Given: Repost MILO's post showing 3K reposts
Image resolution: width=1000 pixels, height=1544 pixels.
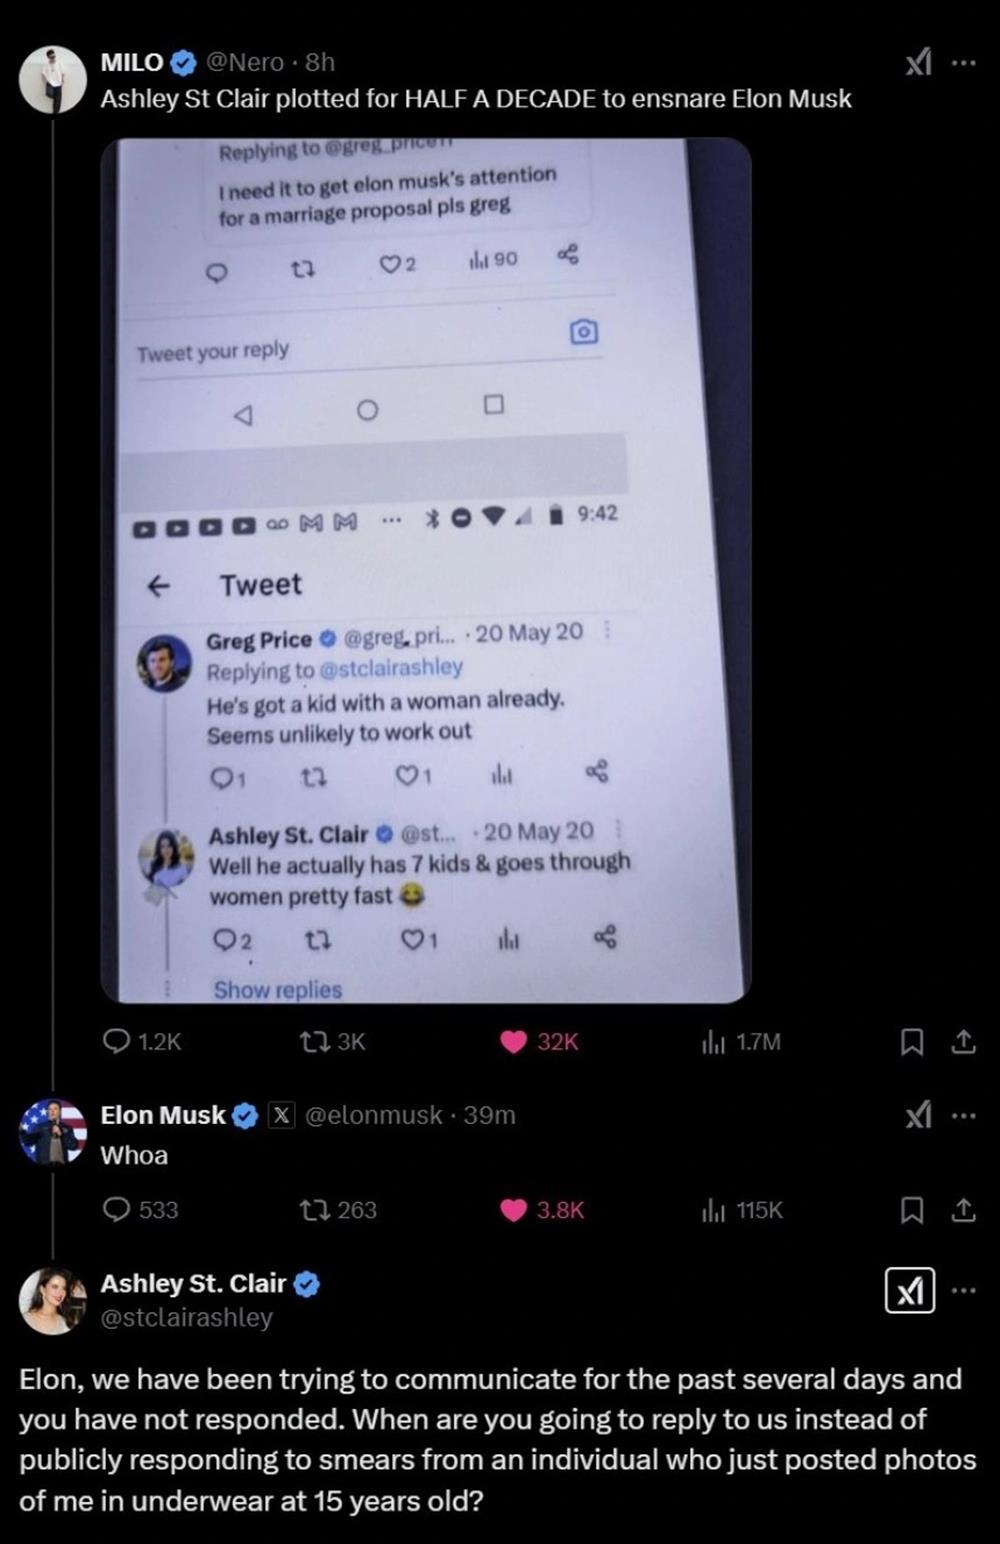Looking at the screenshot, I should click(333, 1042).
